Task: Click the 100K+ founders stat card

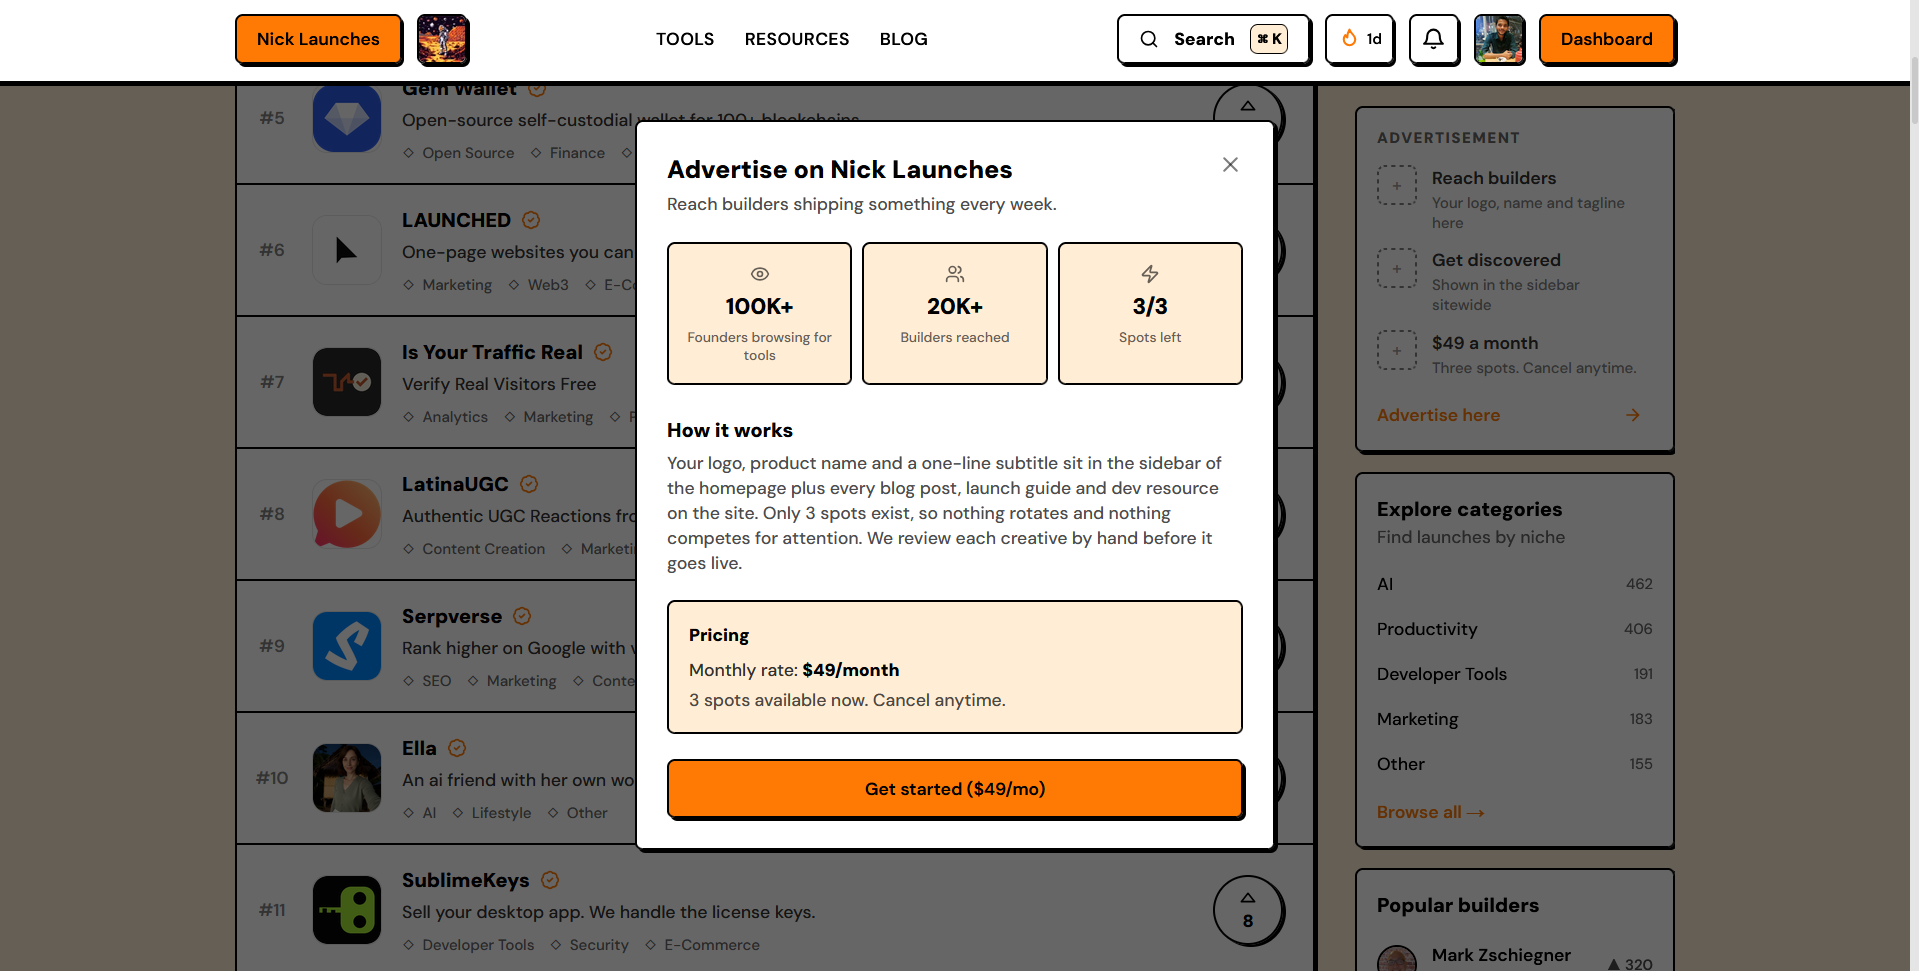Action: click(760, 313)
